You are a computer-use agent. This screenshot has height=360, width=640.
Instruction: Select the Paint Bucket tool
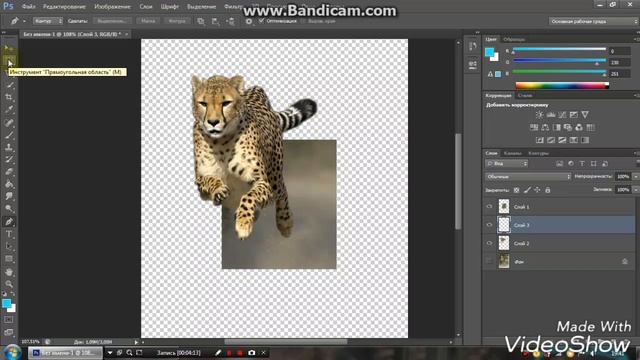(x=9, y=184)
